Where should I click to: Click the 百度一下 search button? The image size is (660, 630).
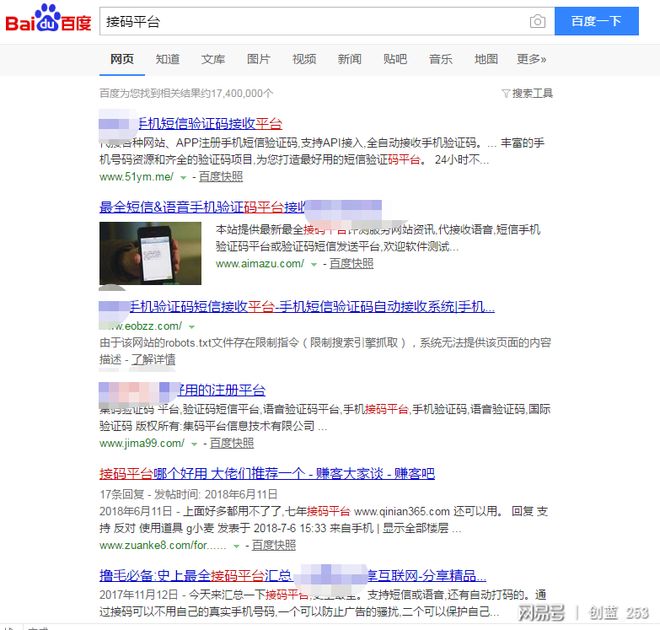coord(596,21)
